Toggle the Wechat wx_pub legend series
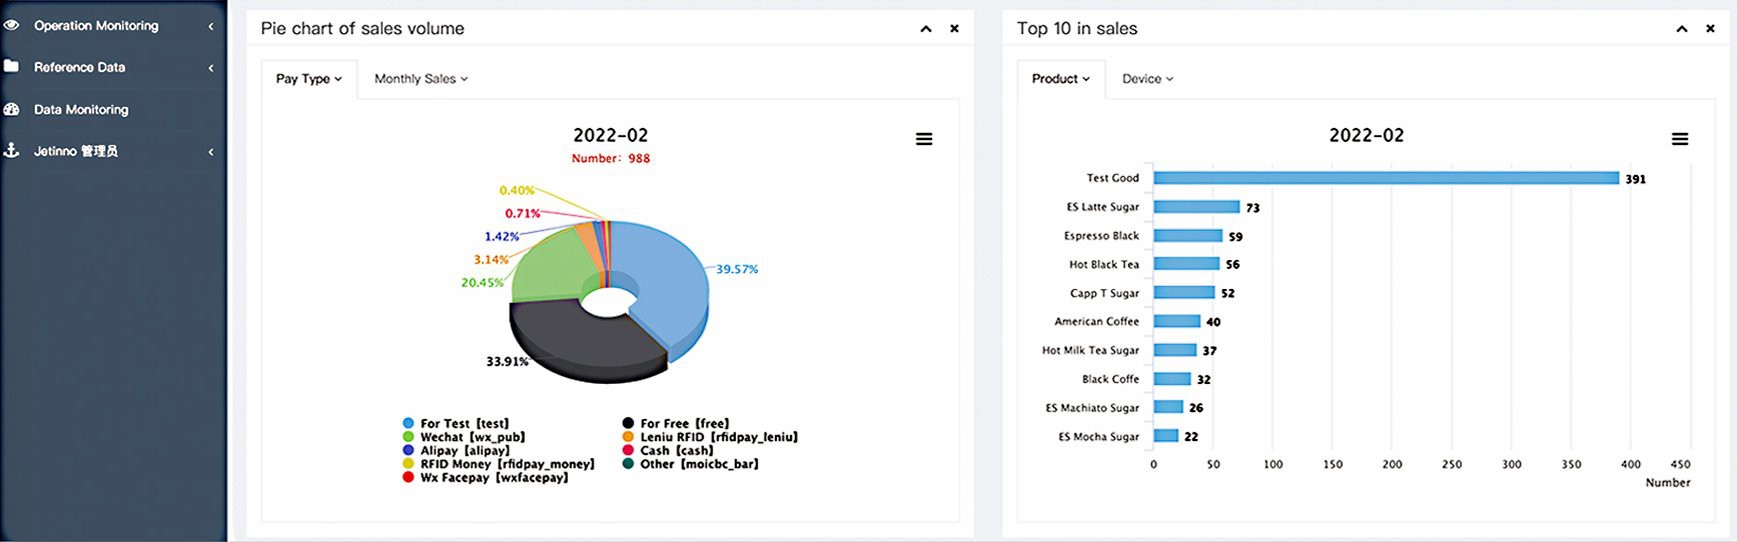Viewport: 1737px width, 542px height. pos(463,437)
